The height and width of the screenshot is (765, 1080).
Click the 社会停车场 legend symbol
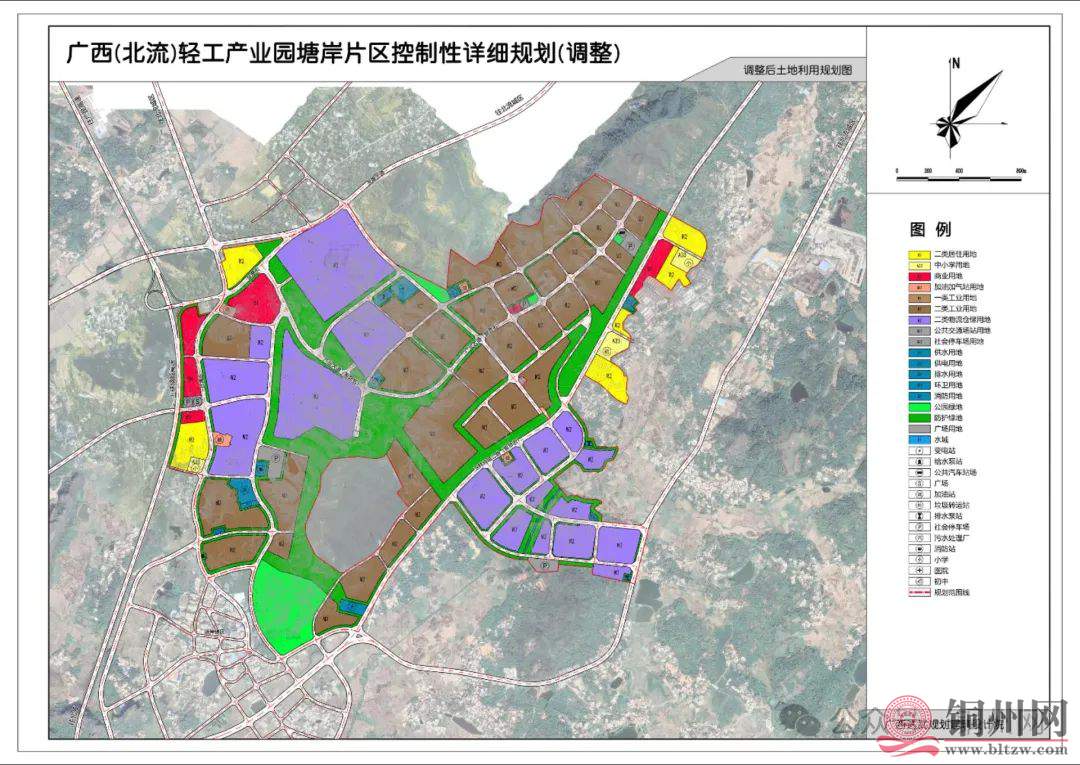pos(919,527)
